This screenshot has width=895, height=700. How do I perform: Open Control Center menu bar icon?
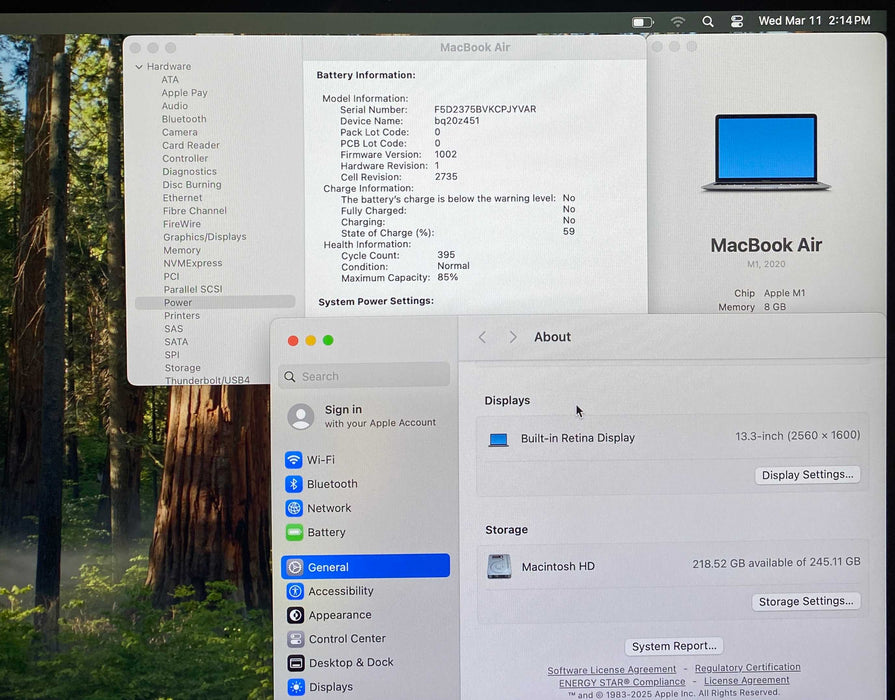tap(737, 22)
